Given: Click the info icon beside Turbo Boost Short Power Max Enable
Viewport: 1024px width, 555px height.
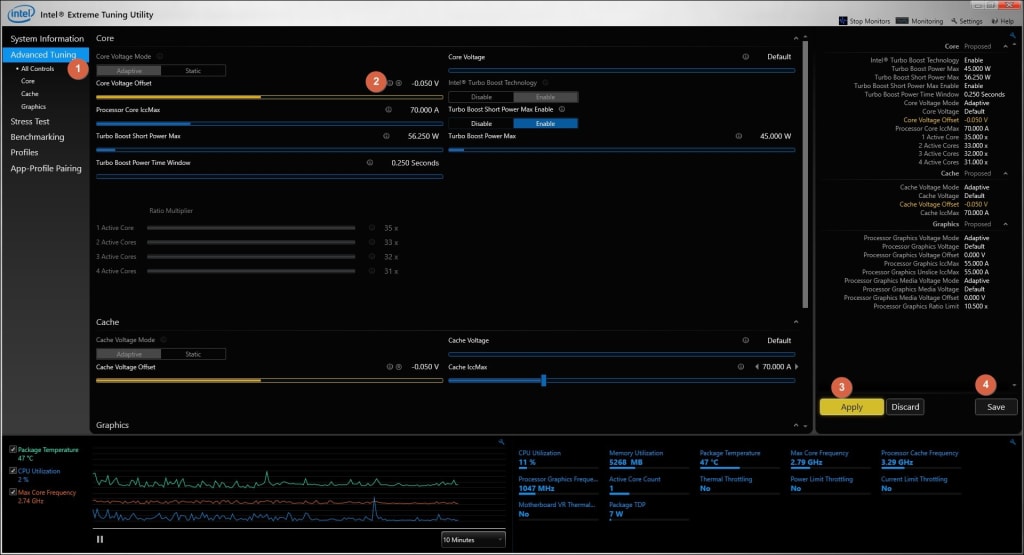Looking at the screenshot, I should pyautogui.click(x=562, y=109).
